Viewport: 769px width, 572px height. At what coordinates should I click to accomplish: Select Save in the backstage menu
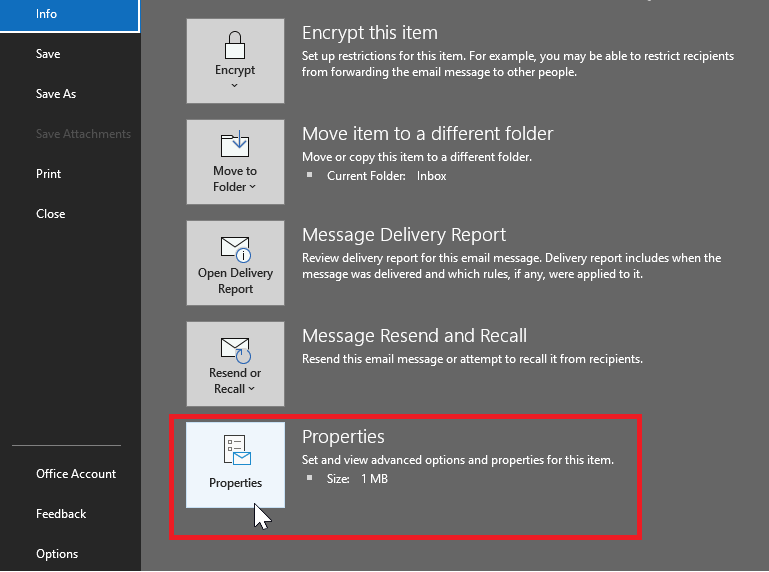pyautogui.click(x=48, y=54)
